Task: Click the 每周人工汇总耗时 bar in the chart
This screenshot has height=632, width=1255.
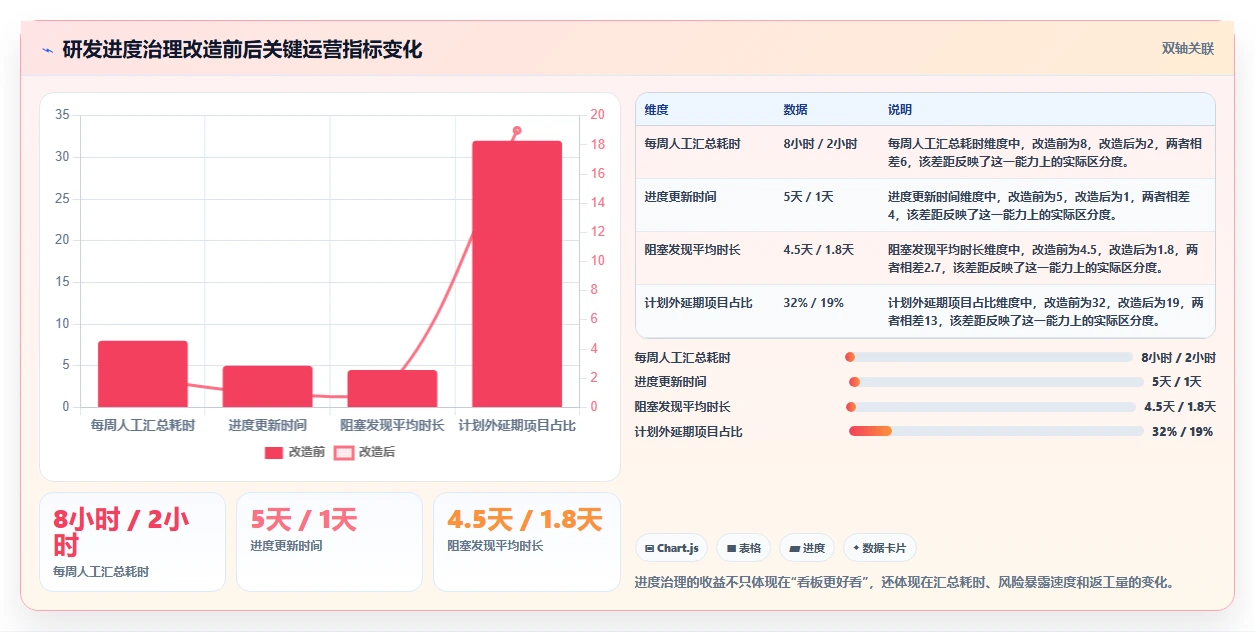Action: (143, 374)
